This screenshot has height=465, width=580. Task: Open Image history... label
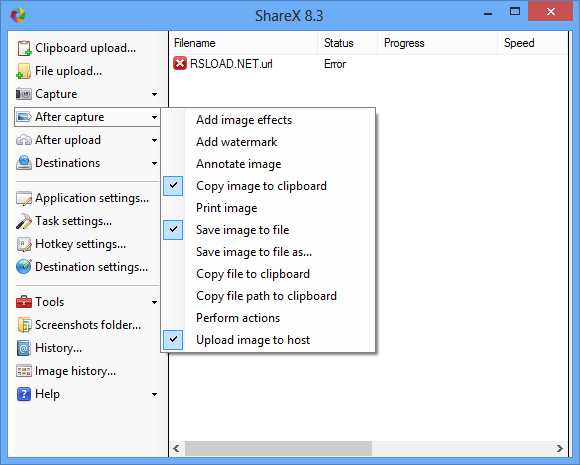coord(75,371)
